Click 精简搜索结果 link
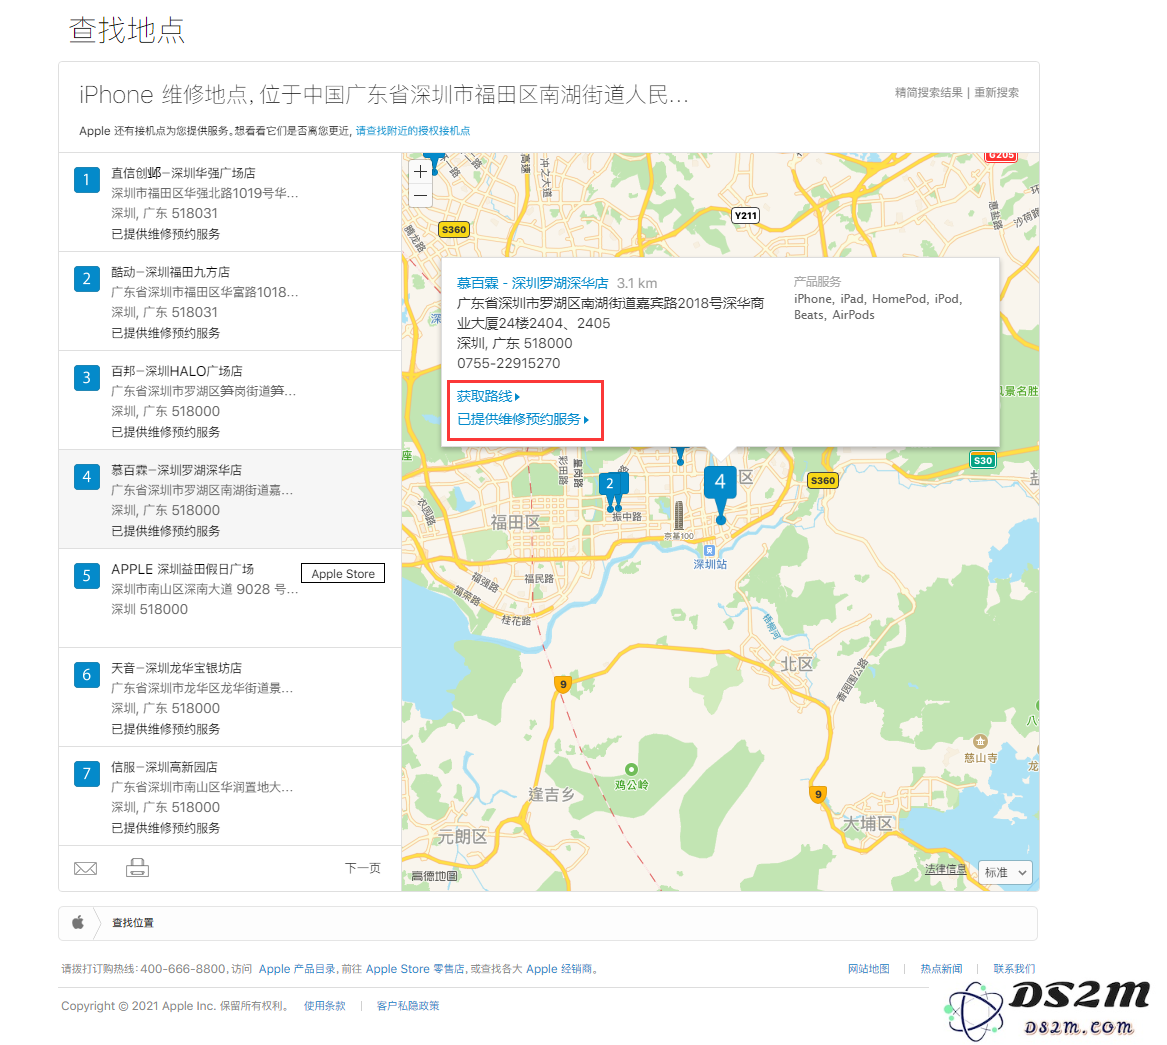 (x=928, y=92)
